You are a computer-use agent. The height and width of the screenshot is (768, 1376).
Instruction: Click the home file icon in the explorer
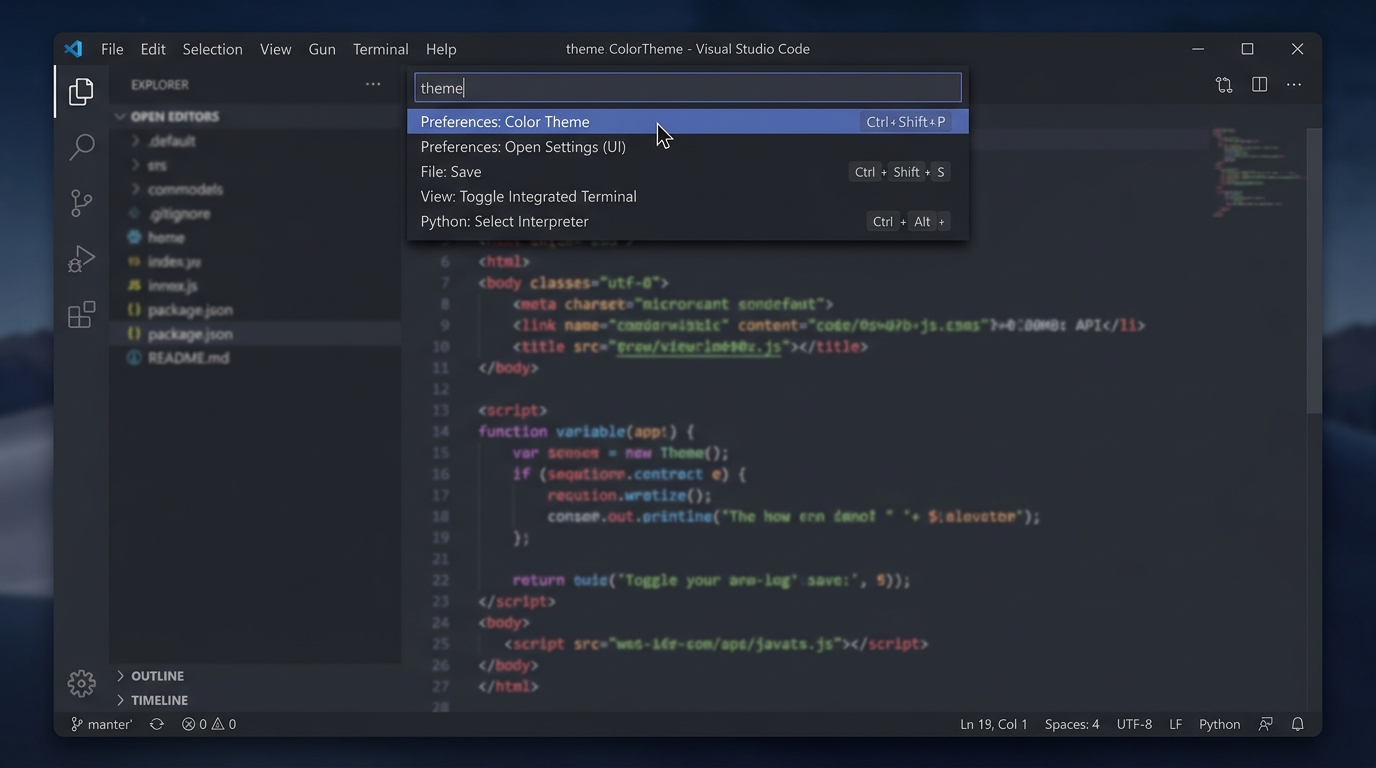point(134,238)
